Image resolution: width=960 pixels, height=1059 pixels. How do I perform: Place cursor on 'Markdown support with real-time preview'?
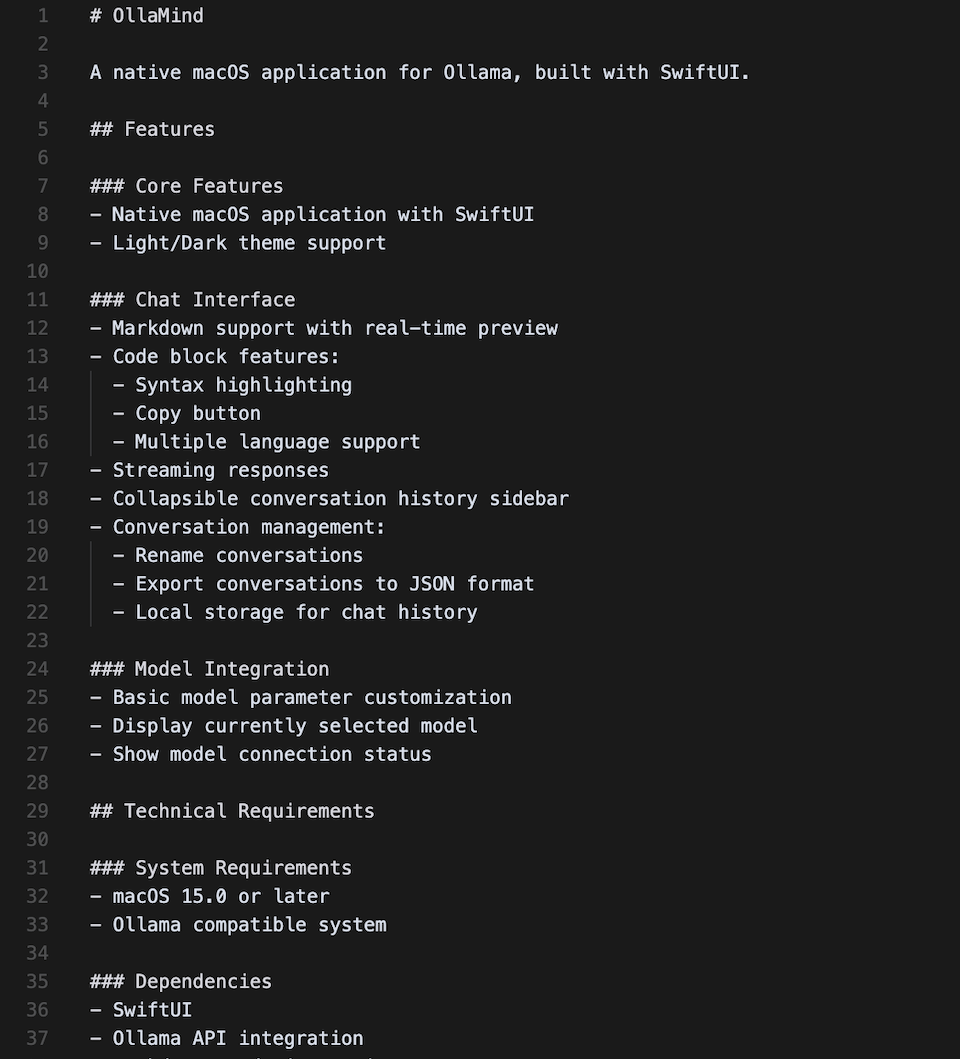coord(334,328)
